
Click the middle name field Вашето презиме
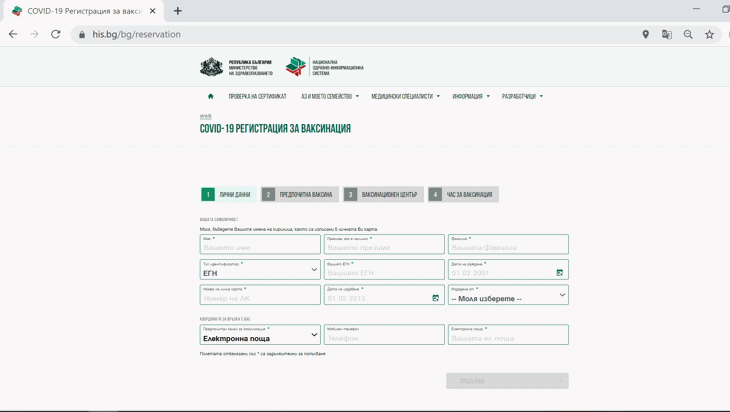point(384,244)
